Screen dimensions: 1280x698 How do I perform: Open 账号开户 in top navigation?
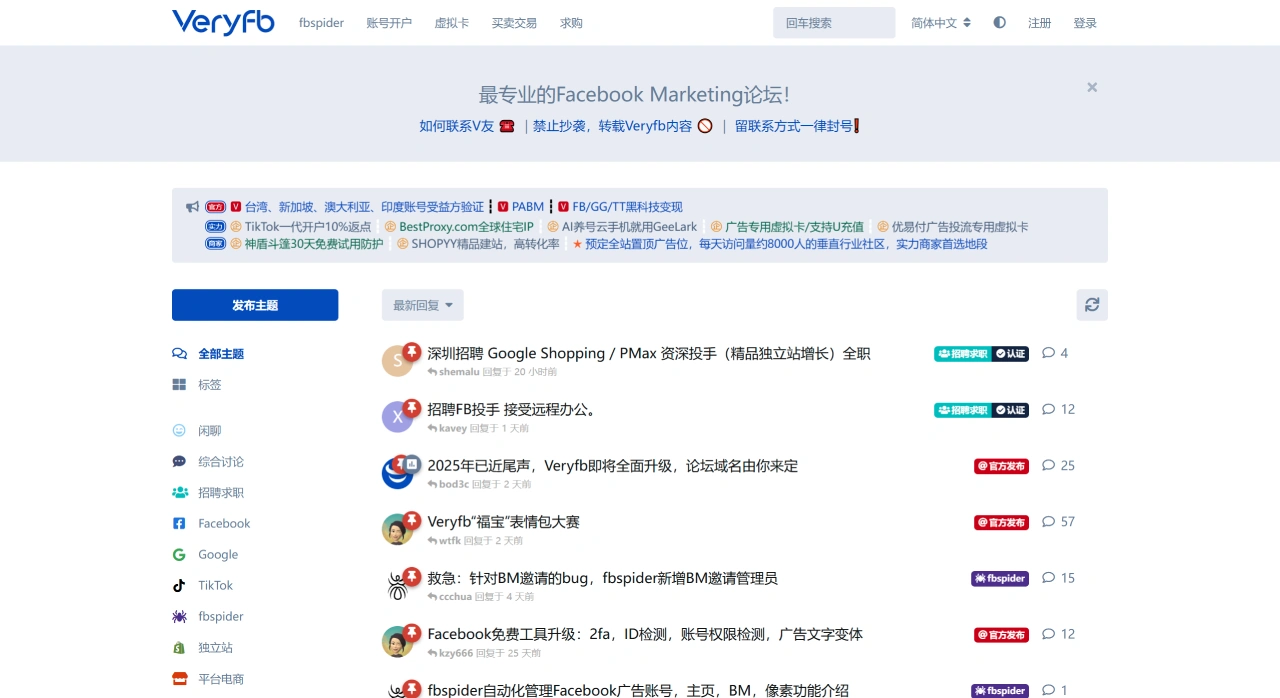[389, 23]
